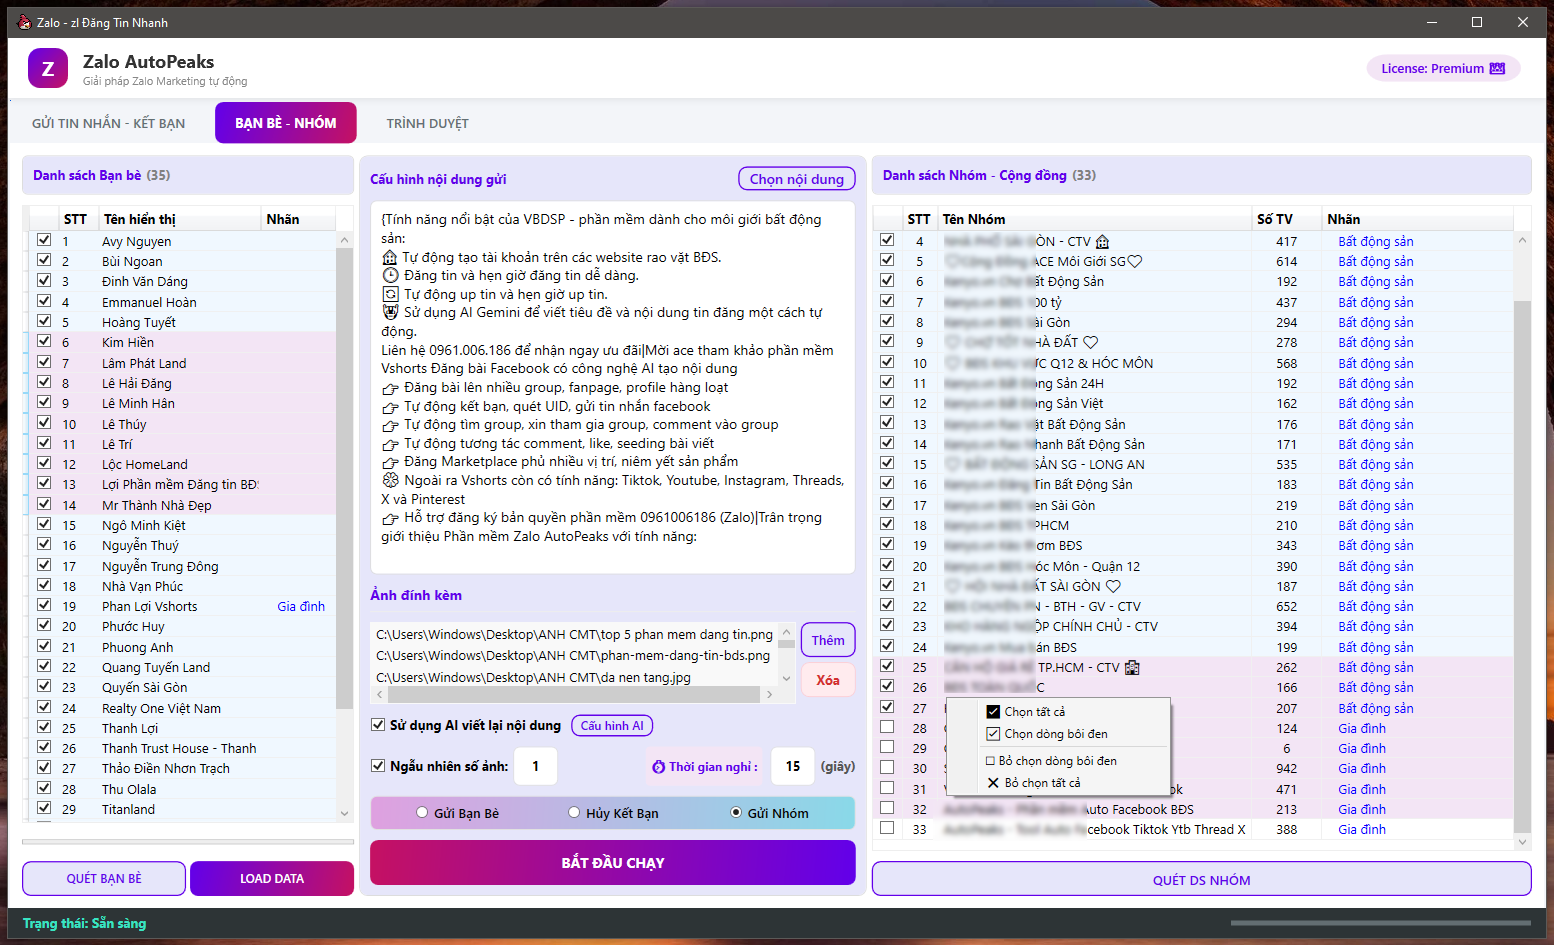Click the house icon in group row 4
The height and width of the screenshot is (945, 1554).
1102,242
